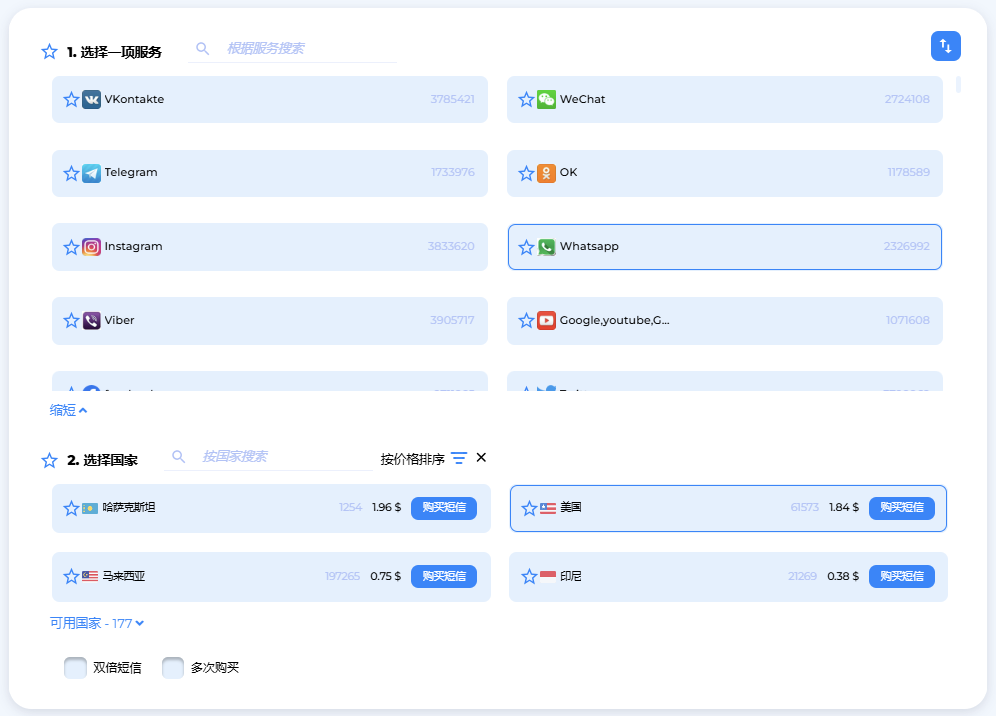Click the YouTube logo icon
This screenshot has height=716, width=996.
[x=546, y=320]
